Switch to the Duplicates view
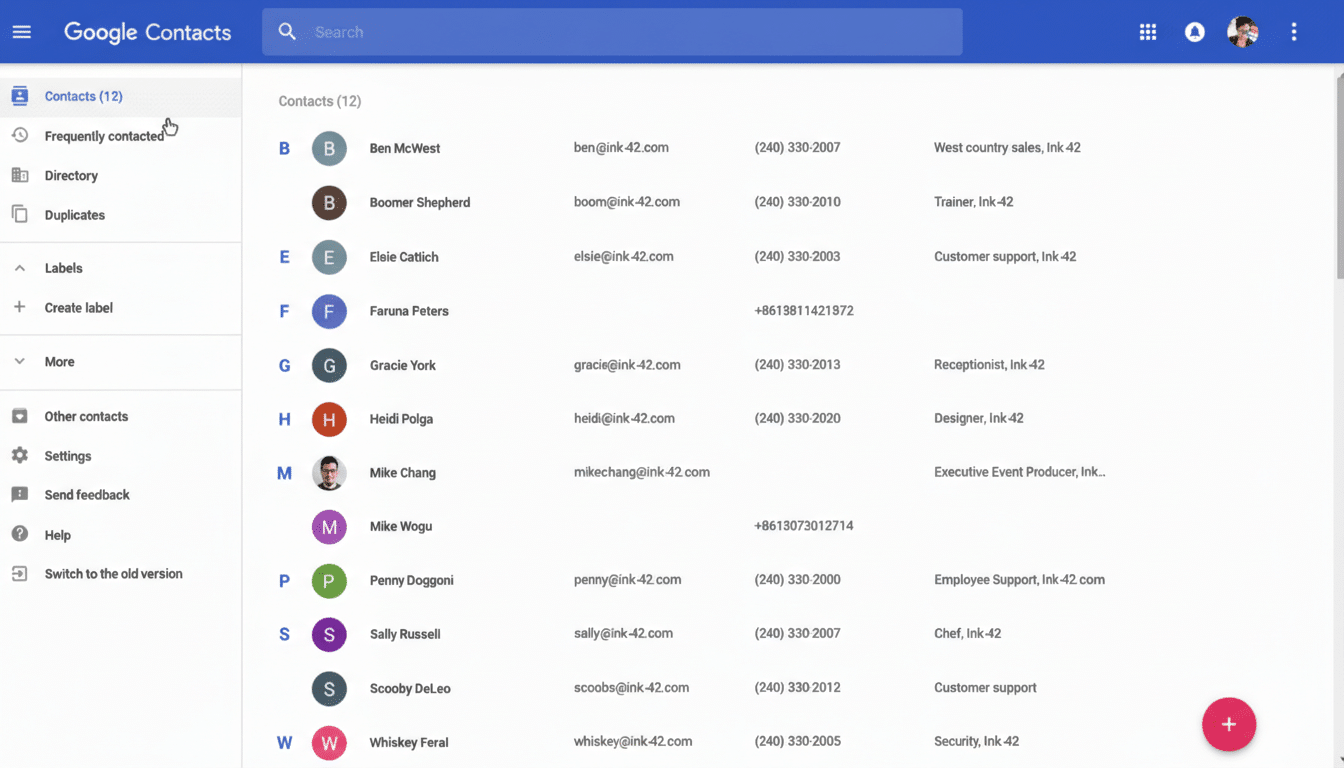Viewport: 1344px width, 768px height. [74, 214]
